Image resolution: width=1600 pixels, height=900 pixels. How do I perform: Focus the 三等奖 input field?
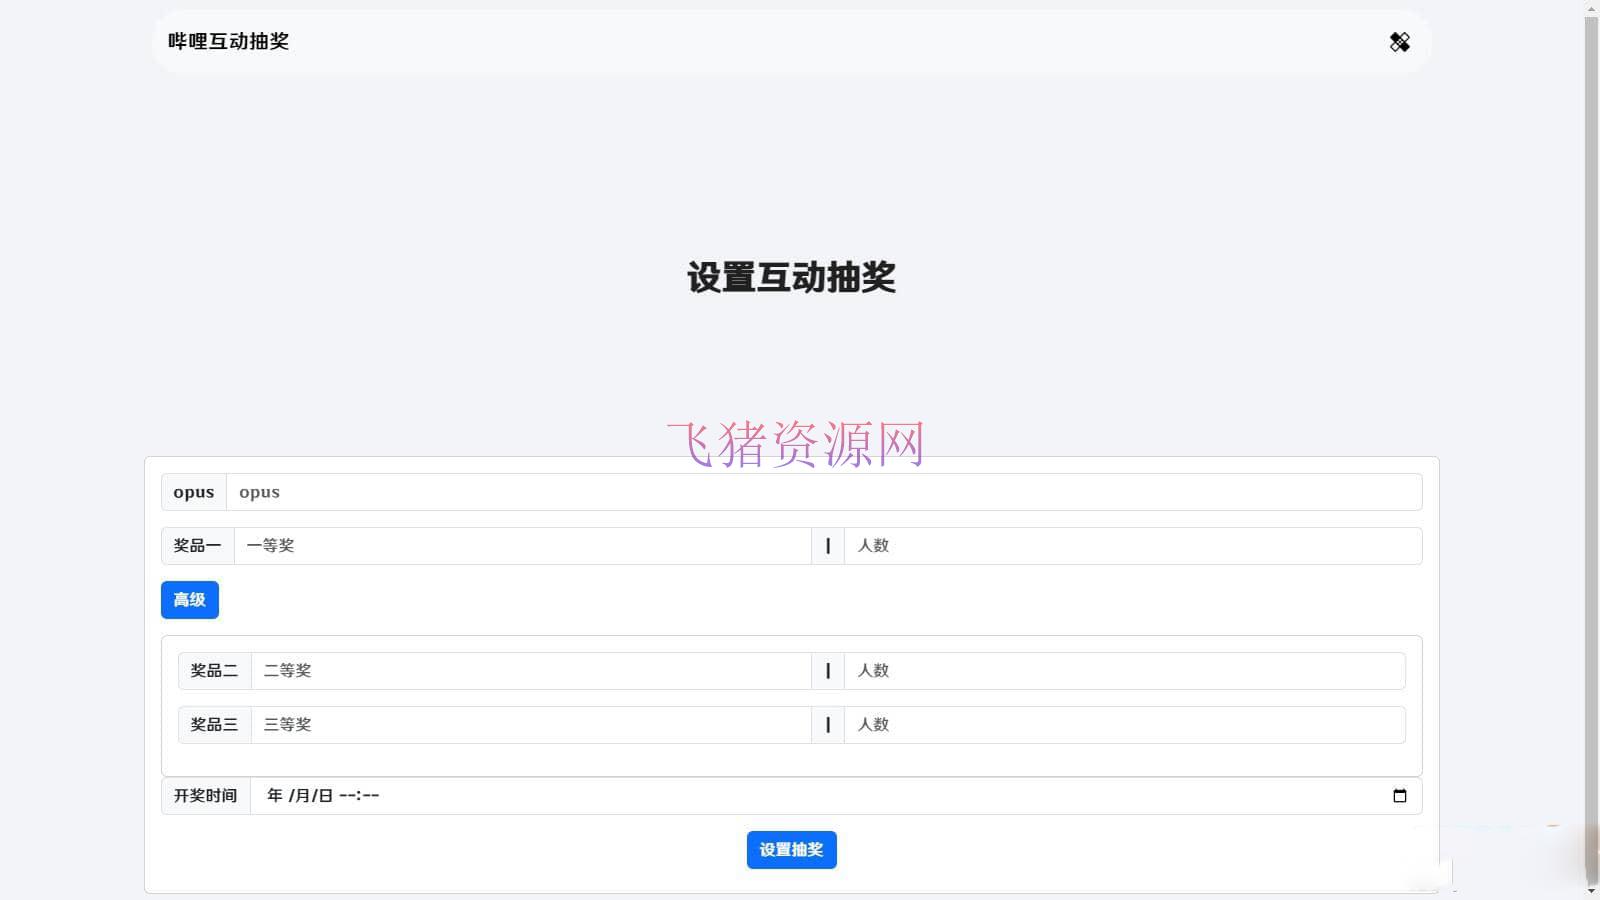click(x=530, y=724)
